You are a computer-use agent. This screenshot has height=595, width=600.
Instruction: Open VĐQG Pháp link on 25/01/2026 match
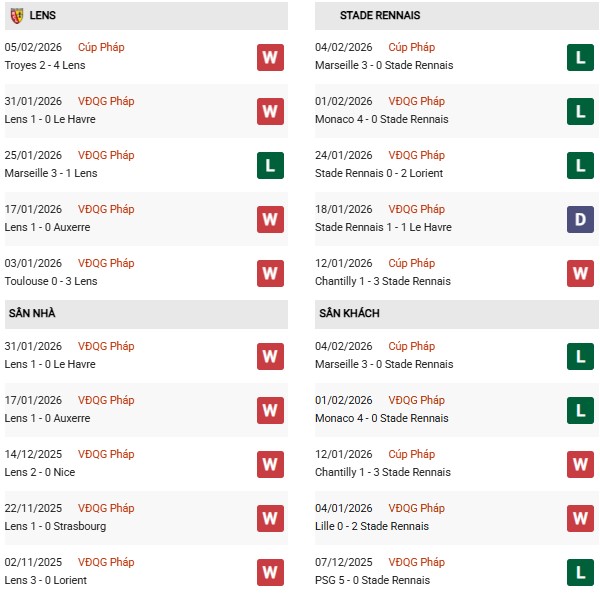(106, 155)
